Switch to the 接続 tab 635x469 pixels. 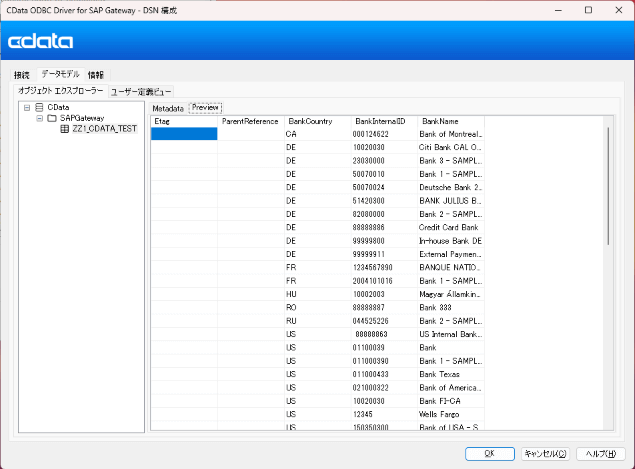point(22,75)
